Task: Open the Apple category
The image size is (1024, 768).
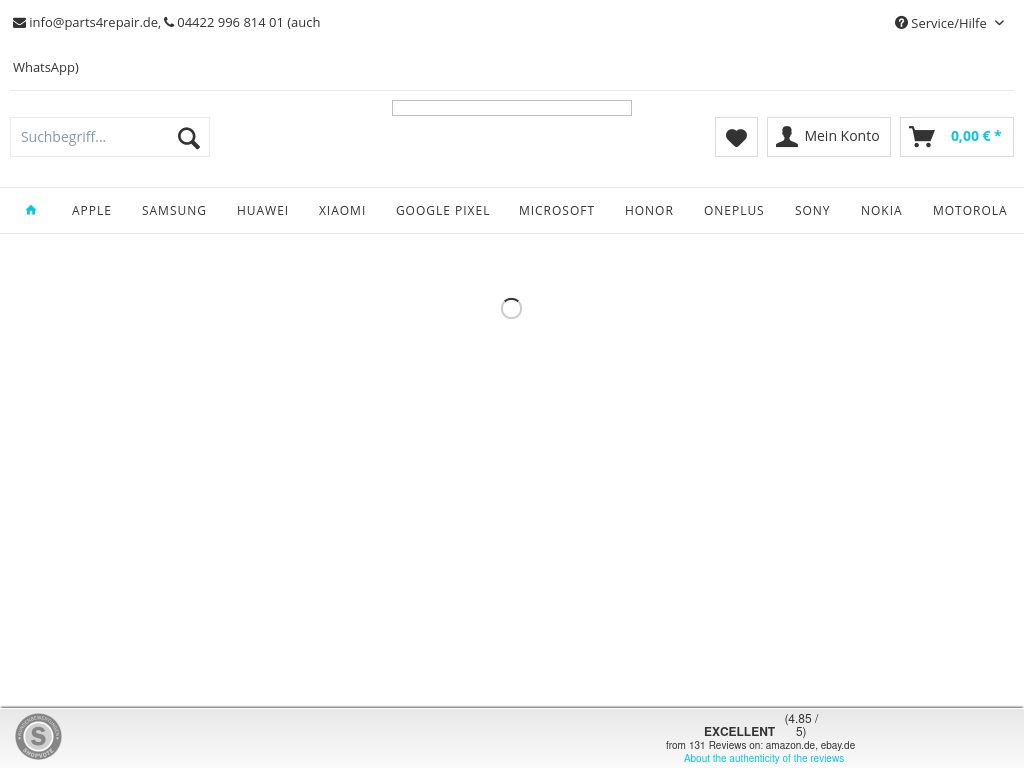Action: [x=92, y=211]
